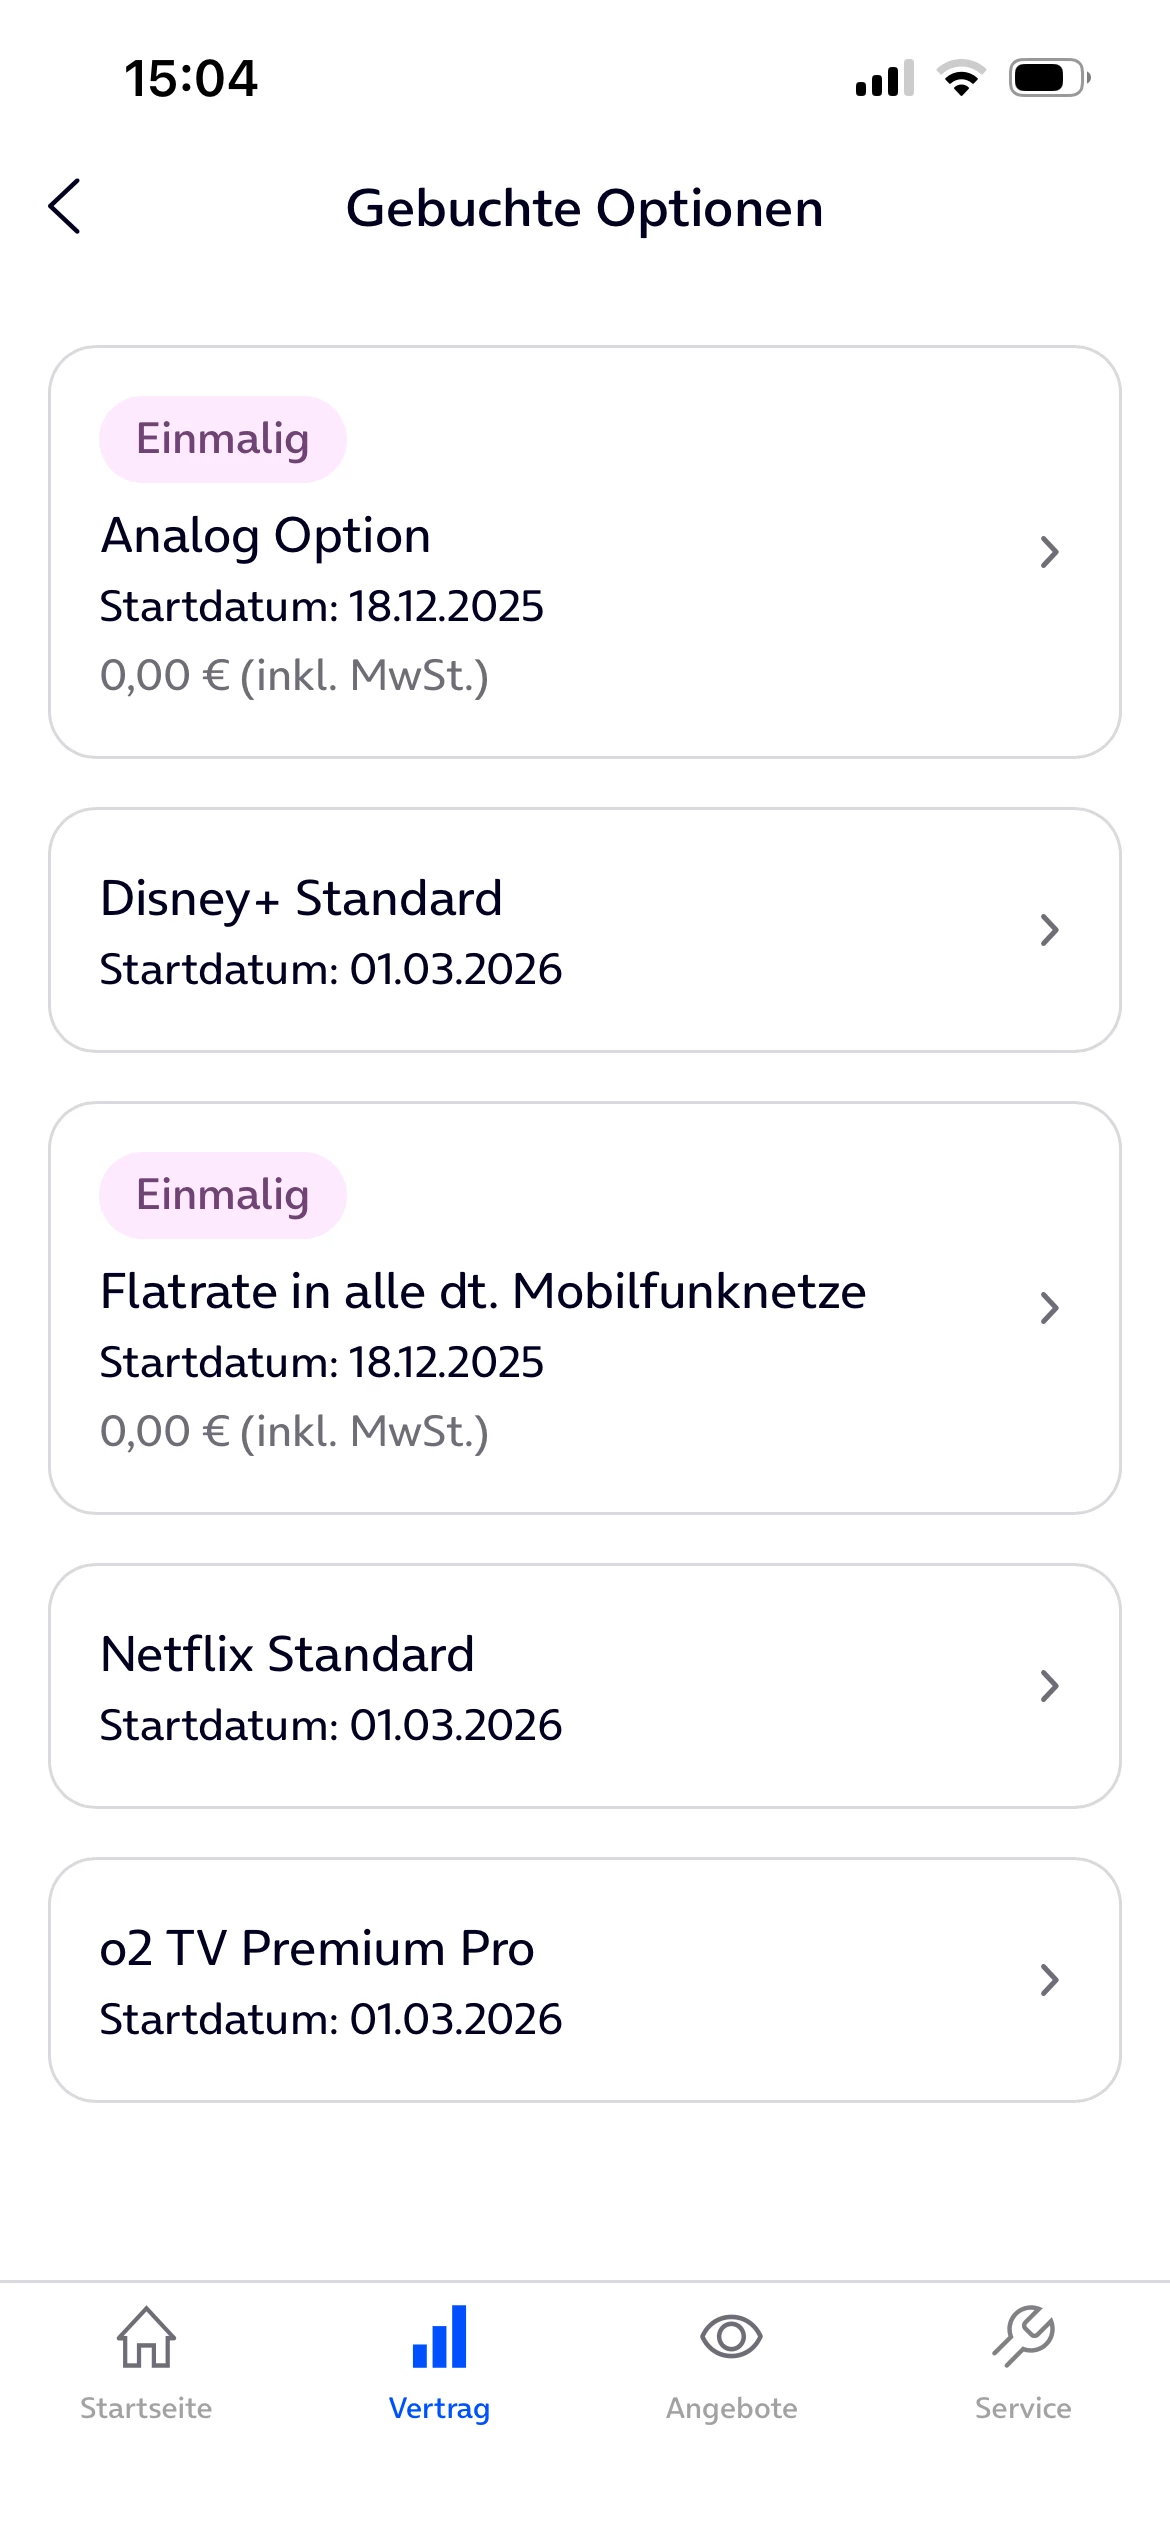Tap the back arrow icon
Viewport: 1170px width, 2532px height.
[65, 207]
